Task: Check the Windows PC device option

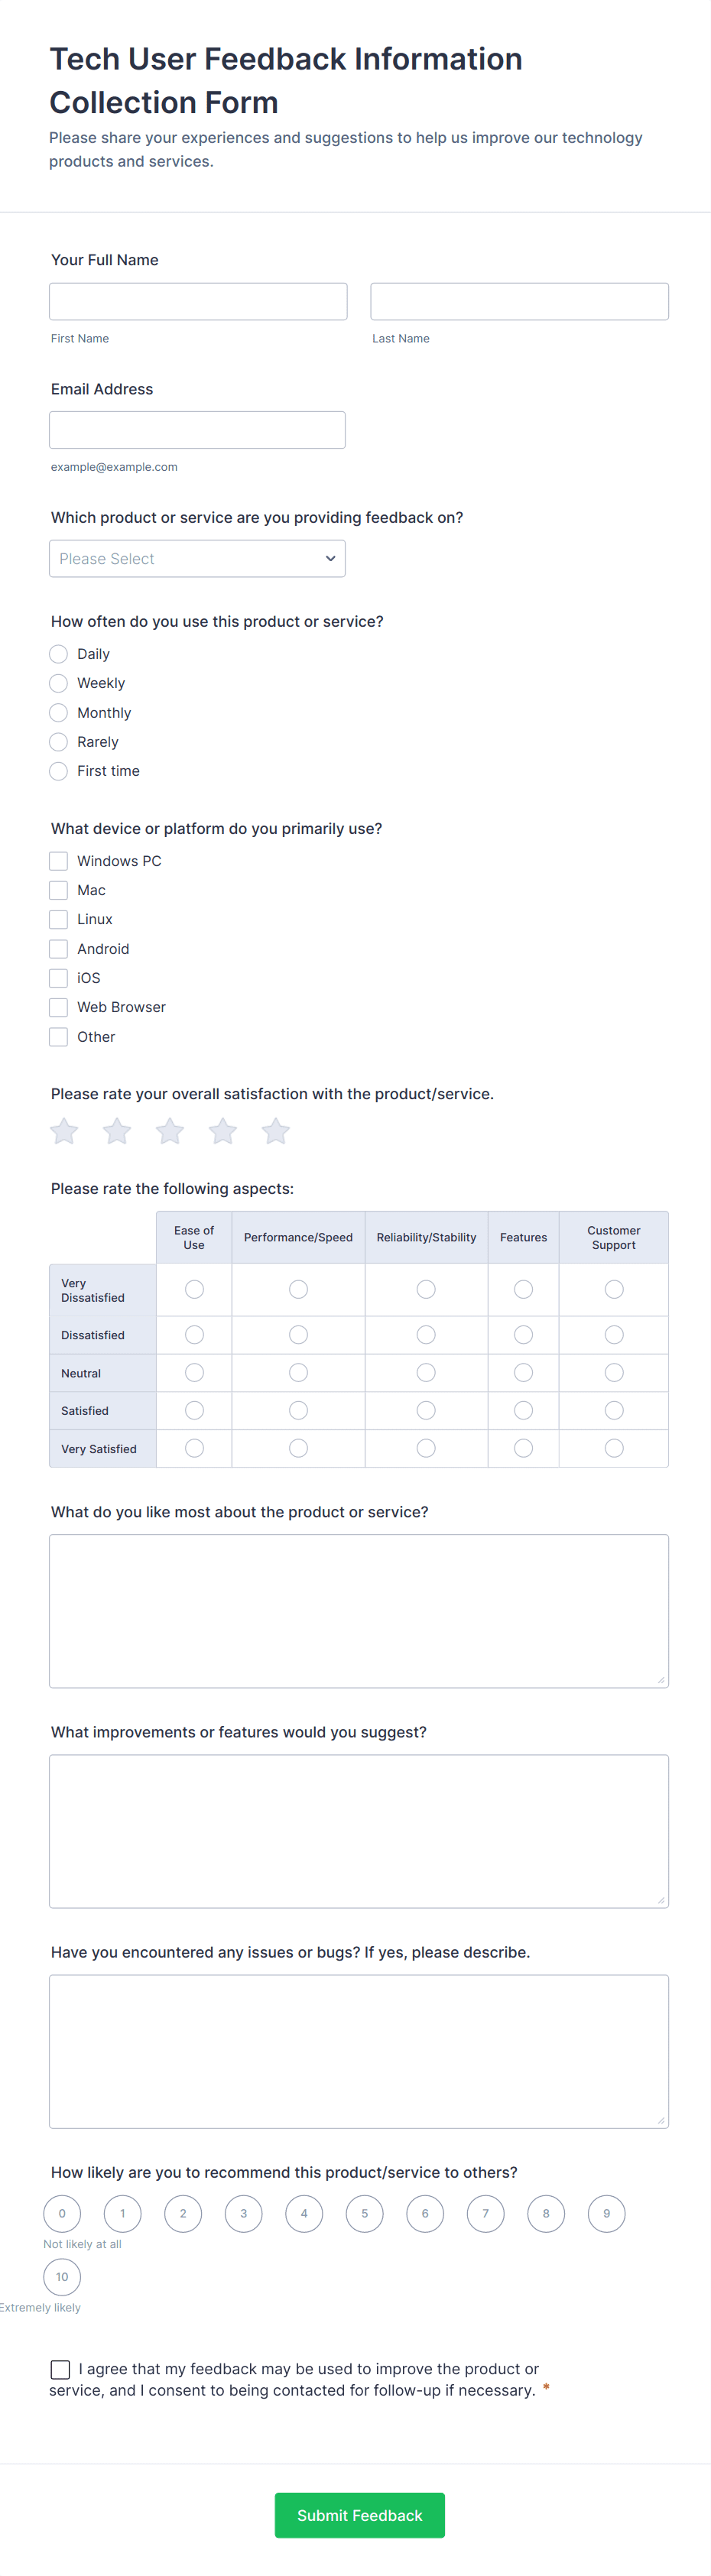Action: pyautogui.click(x=58, y=860)
